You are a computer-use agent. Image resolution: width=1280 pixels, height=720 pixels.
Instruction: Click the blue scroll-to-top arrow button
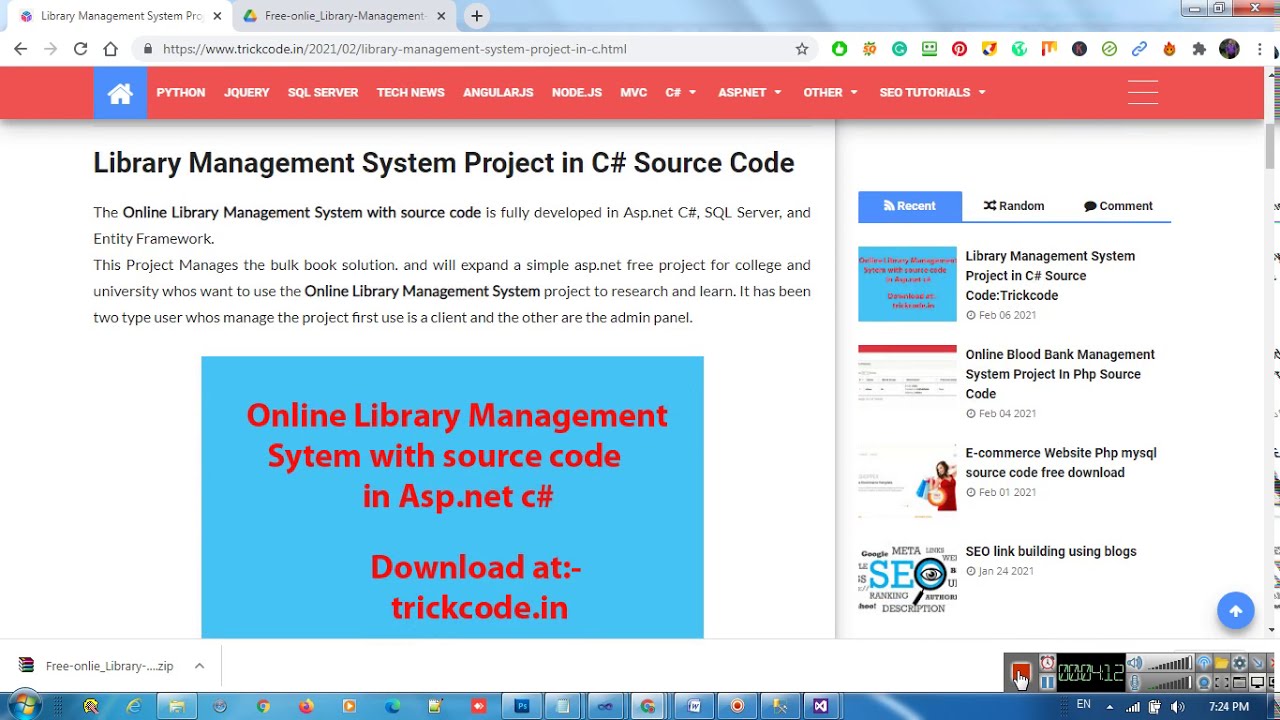[1235, 611]
